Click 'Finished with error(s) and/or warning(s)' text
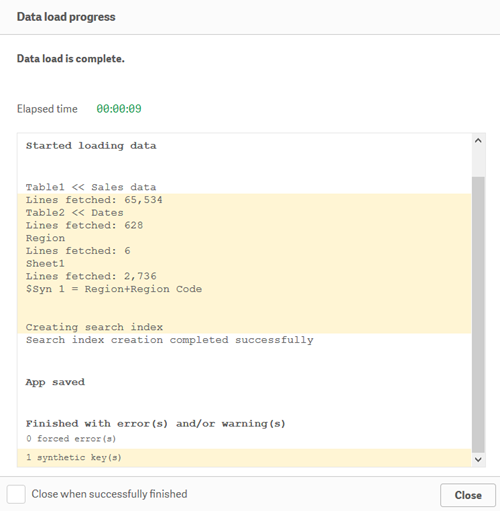 [x=156, y=424]
